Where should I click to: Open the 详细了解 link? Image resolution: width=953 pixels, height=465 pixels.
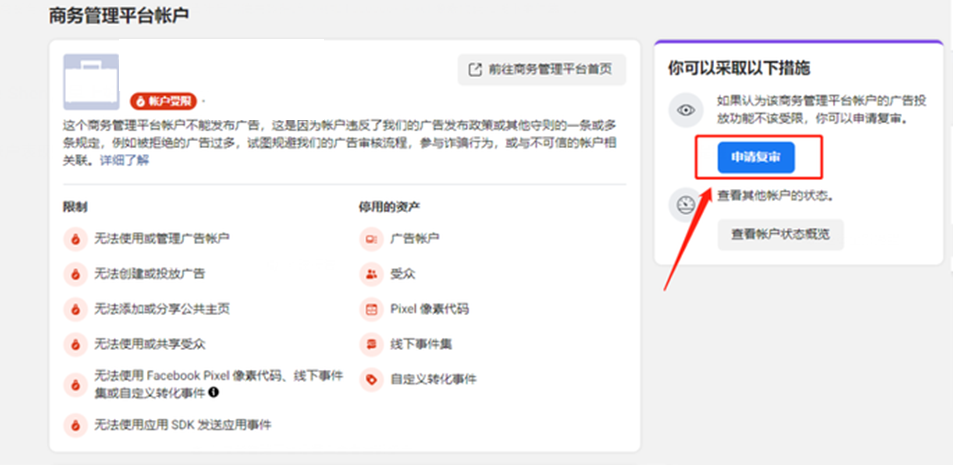125,160
